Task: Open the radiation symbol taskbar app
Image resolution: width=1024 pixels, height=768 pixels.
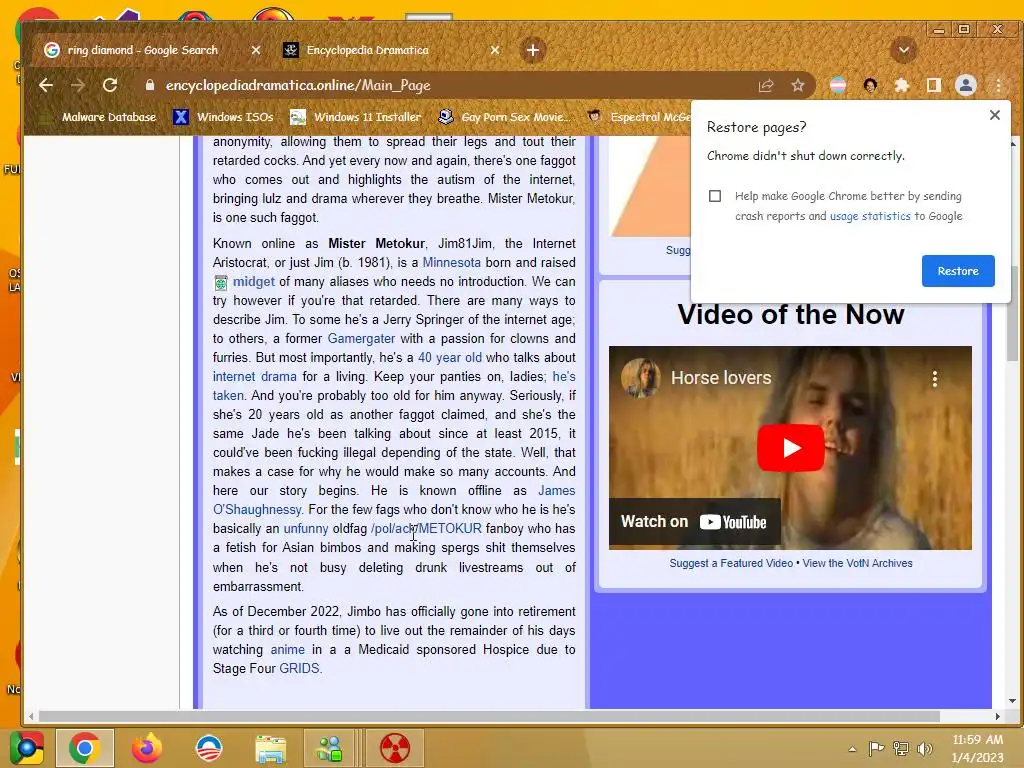Action: [x=395, y=748]
